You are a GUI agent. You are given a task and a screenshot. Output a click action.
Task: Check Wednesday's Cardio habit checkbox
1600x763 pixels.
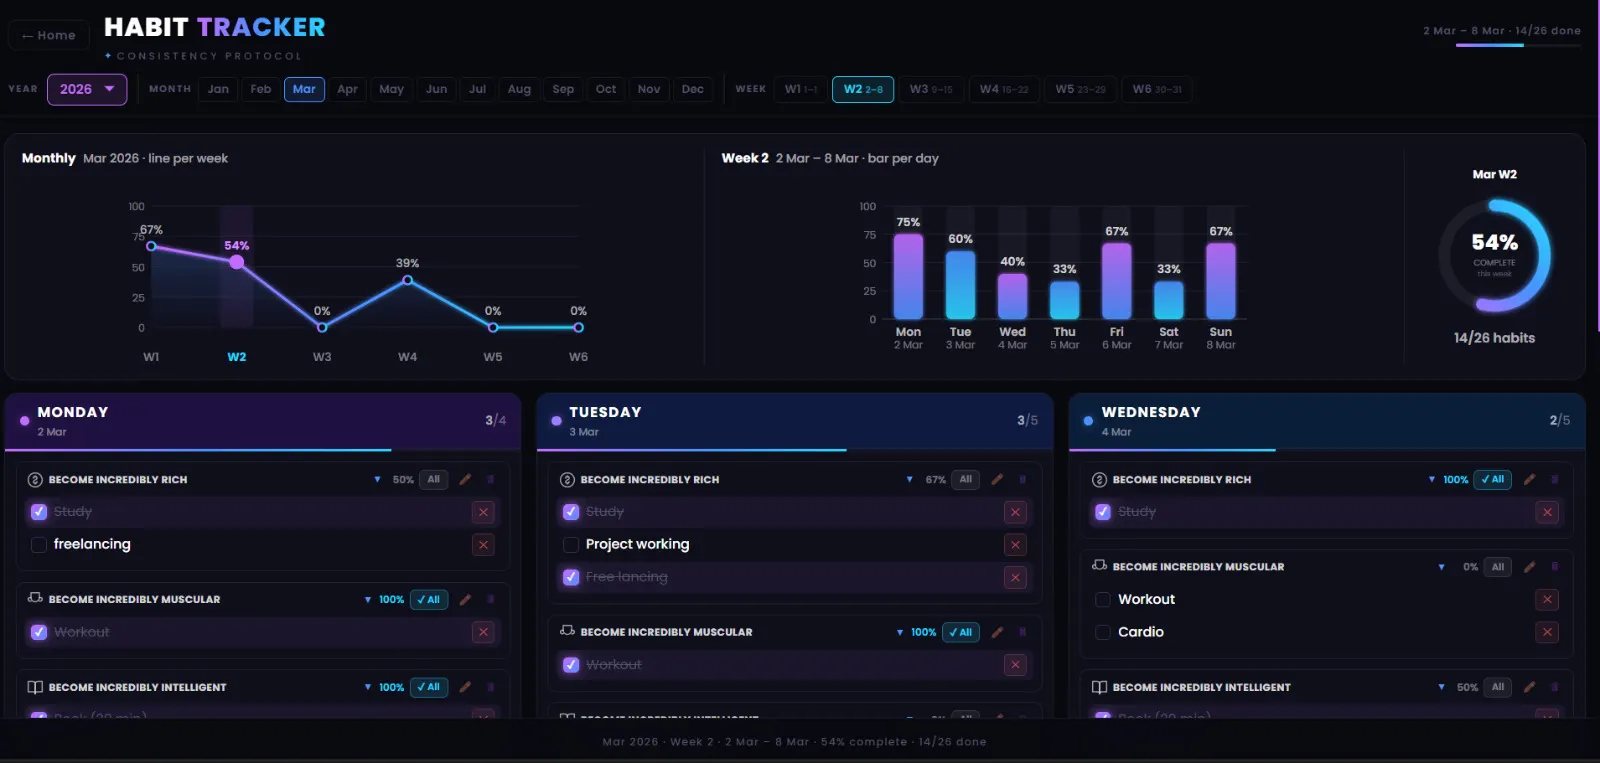[1103, 632]
